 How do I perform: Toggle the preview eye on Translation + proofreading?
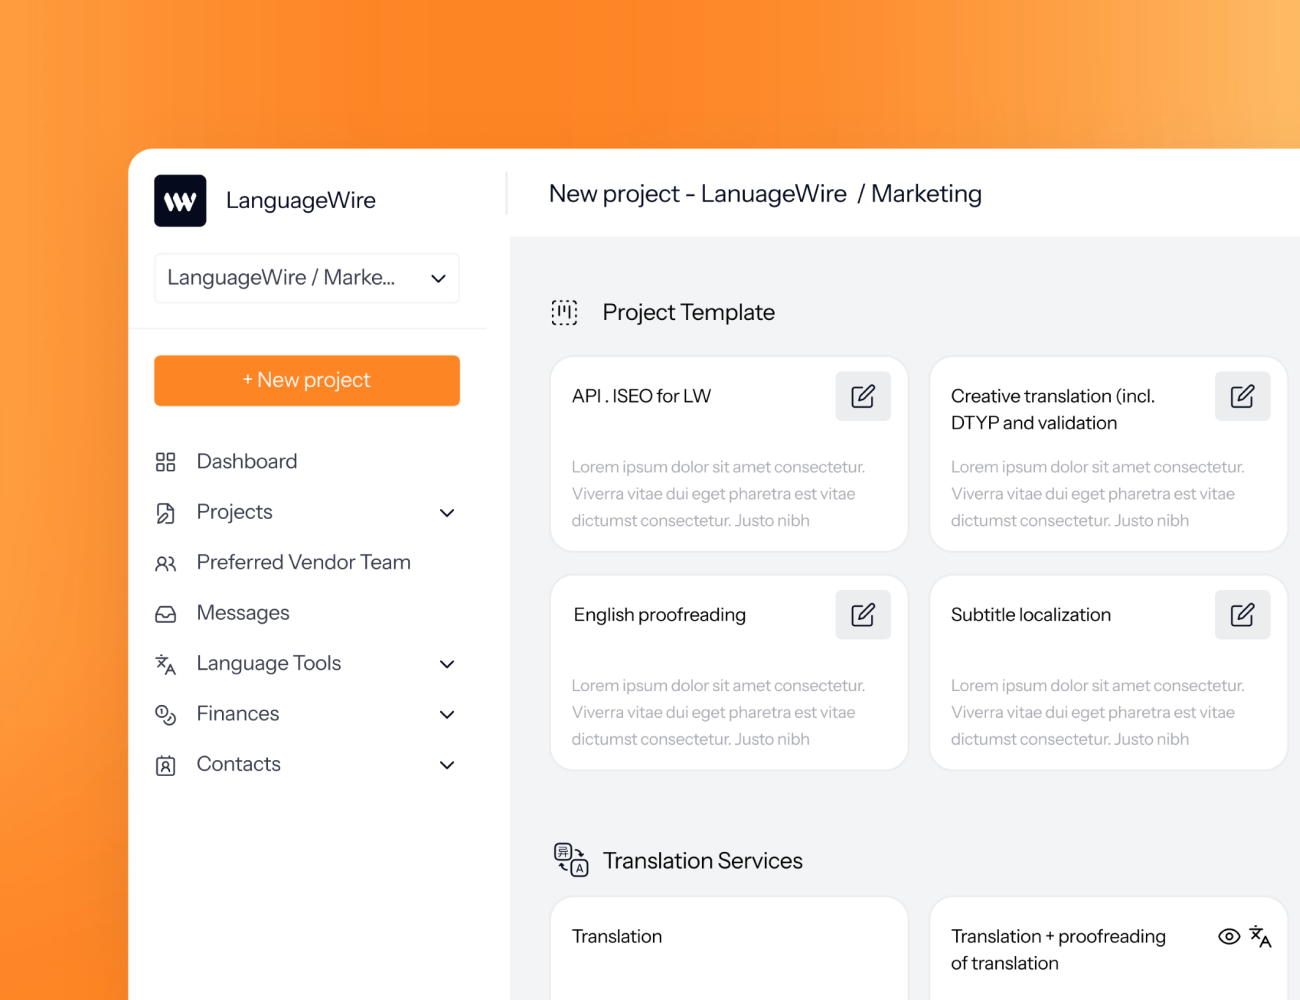point(1228,936)
